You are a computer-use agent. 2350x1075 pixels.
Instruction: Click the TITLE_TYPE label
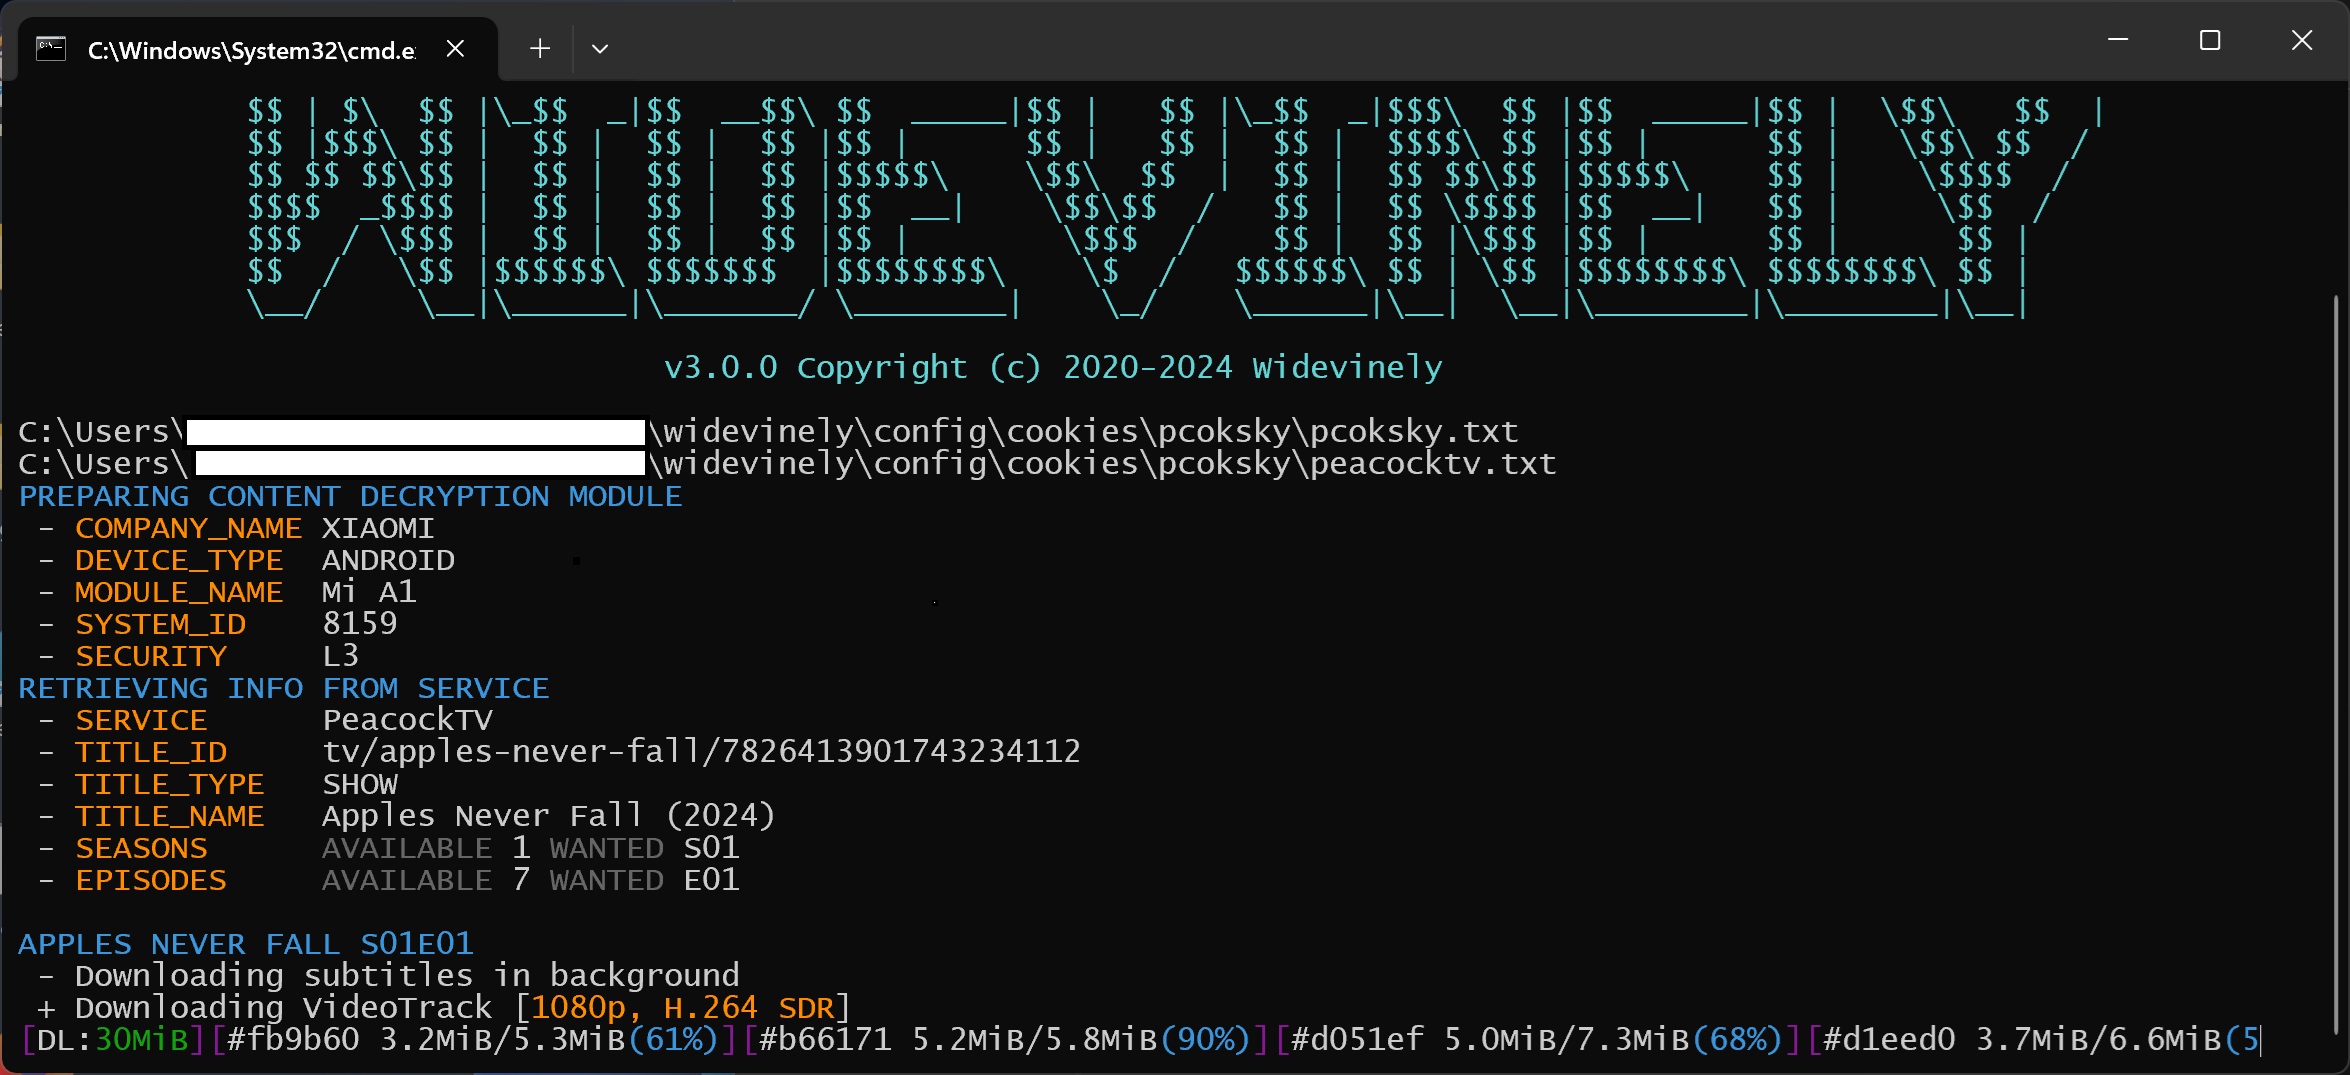170,784
